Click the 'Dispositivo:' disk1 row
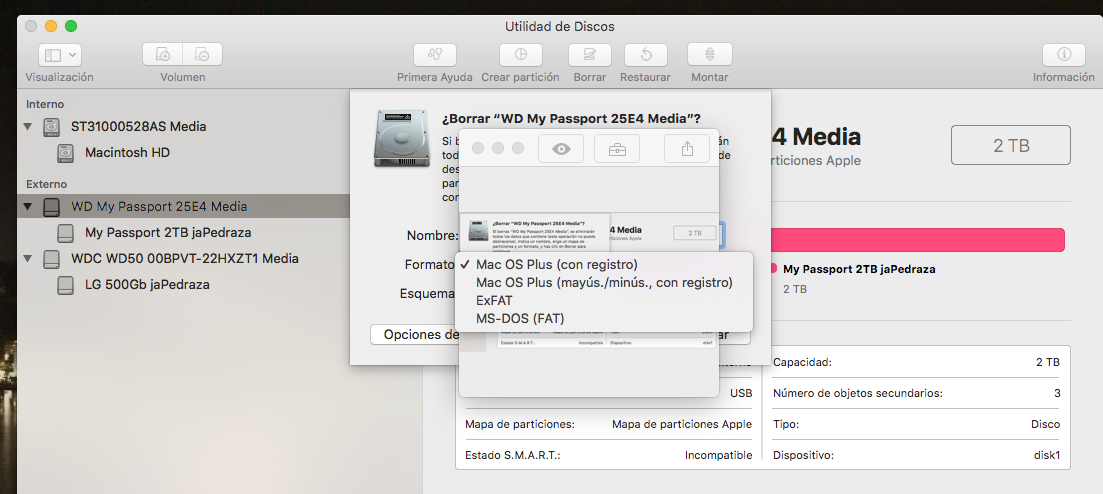The image size is (1103, 494). (x=916, y=455)
